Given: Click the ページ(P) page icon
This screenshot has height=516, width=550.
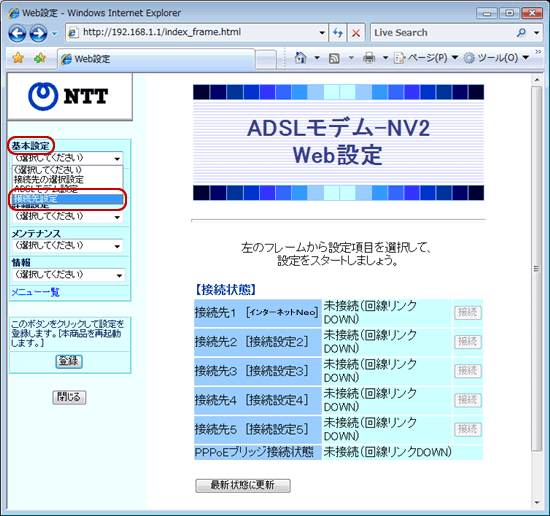Looking at the screenshot, I should tap(400, 58).
